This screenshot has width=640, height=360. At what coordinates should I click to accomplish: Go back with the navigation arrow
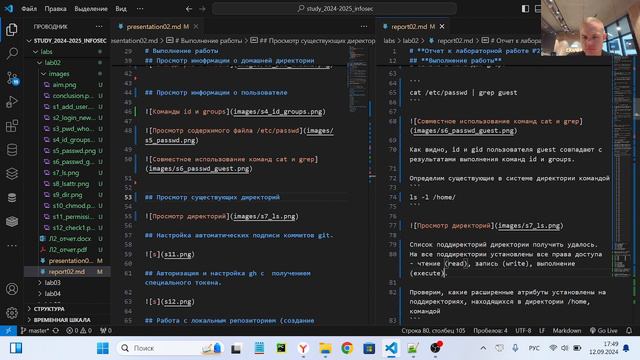(x=189, y=9)
